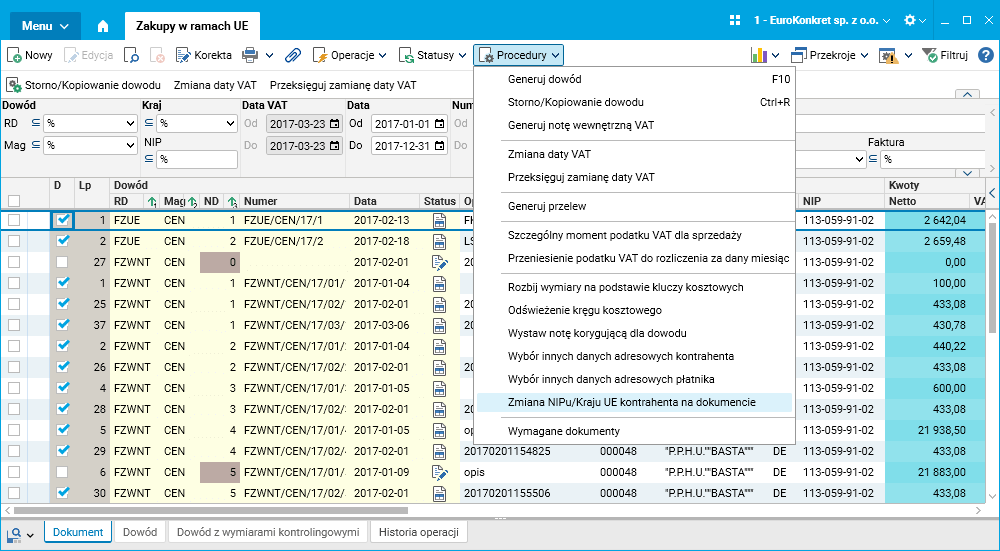The image size is (1000, 551).
Task: Click the printer icon in toolbar
Action: pos(250,56)
